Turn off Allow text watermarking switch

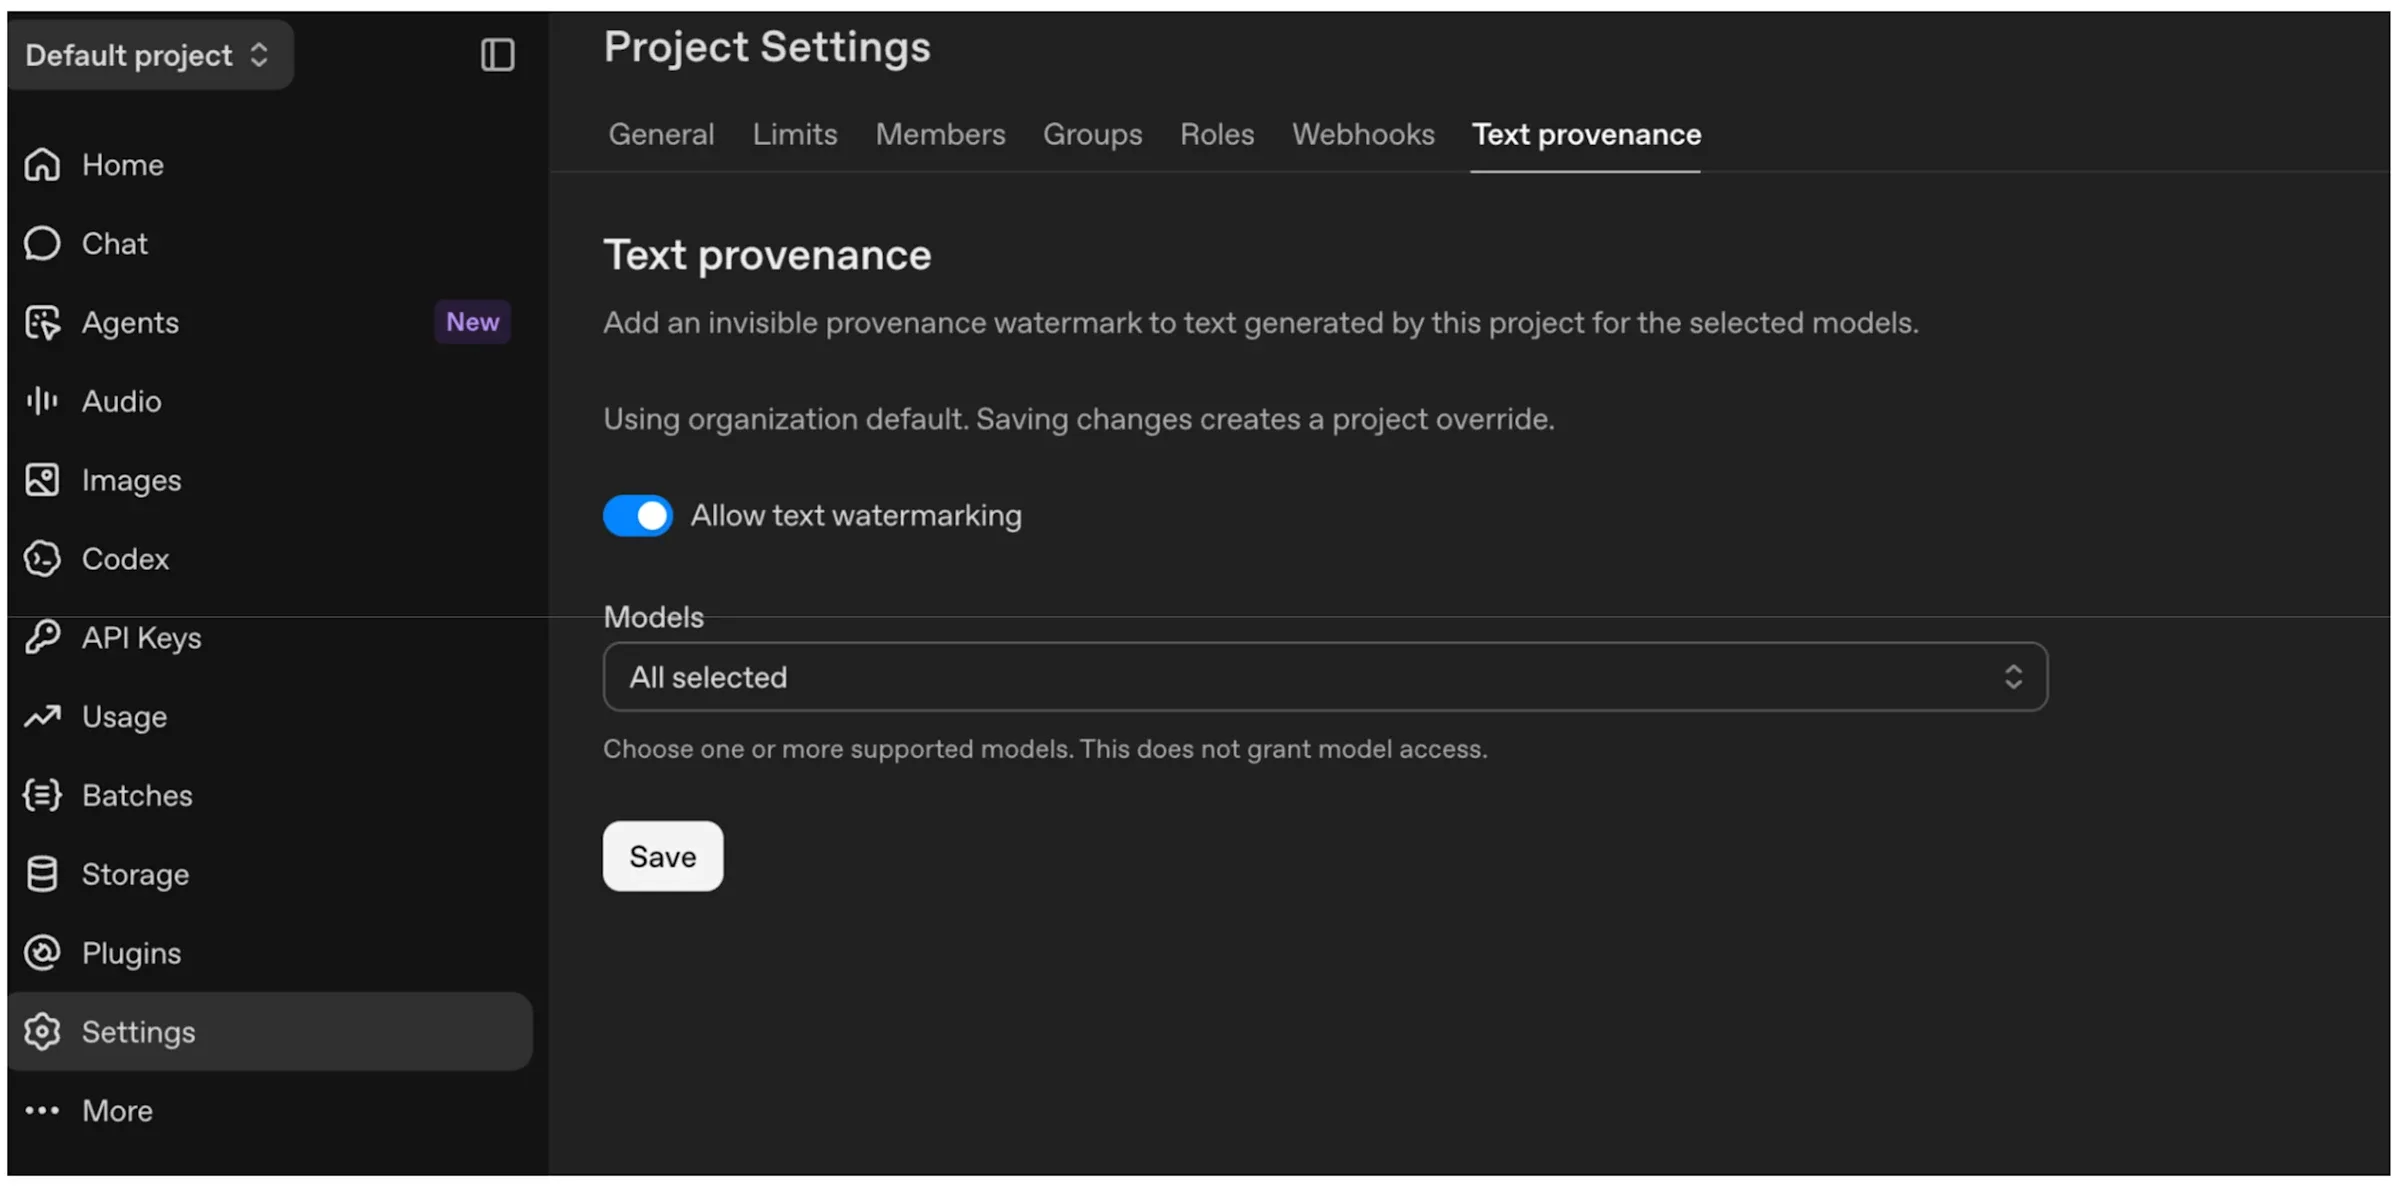638,516
